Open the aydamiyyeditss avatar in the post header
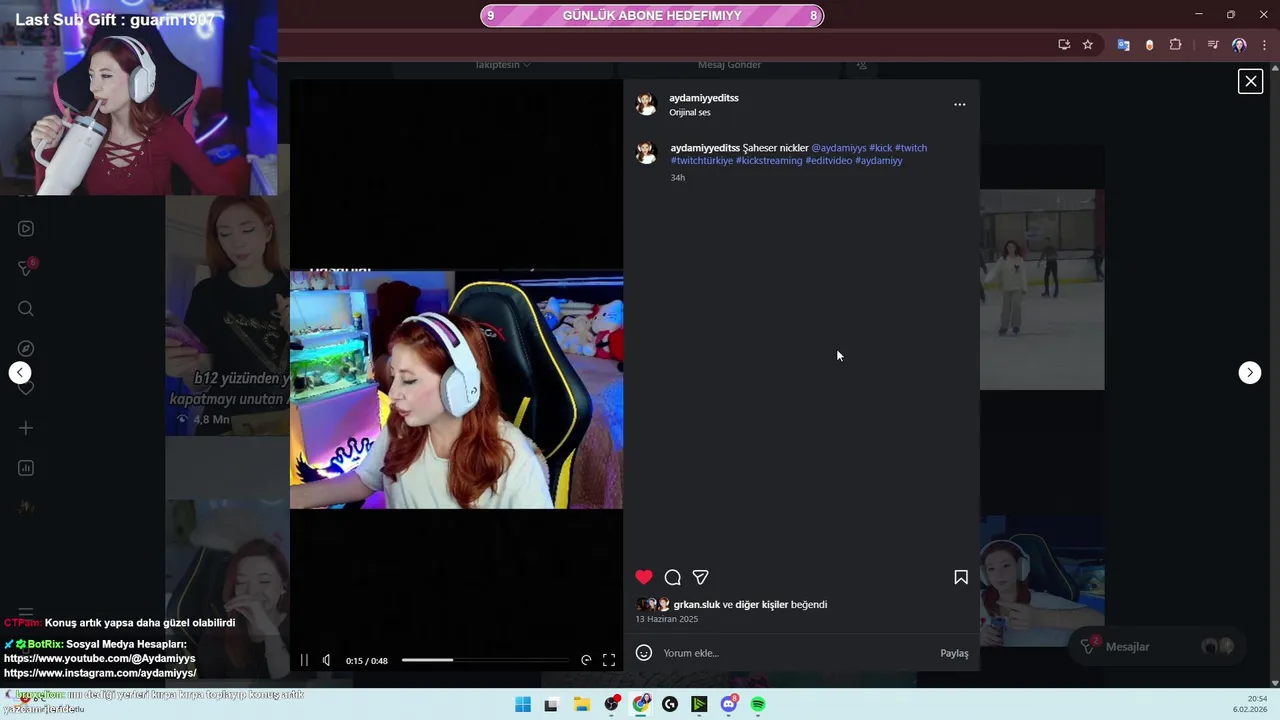Image resolution: width=1280 pixels, height=720 pixels. point(646,104)
